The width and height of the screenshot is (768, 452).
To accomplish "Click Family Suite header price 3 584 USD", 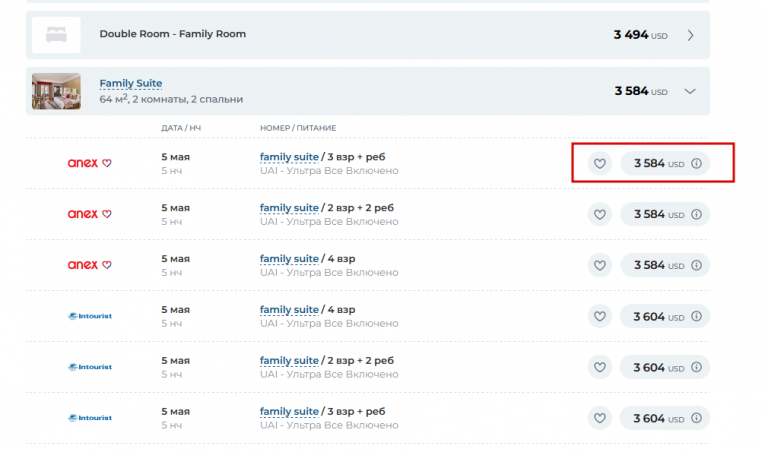I will [x=641, y=91].
